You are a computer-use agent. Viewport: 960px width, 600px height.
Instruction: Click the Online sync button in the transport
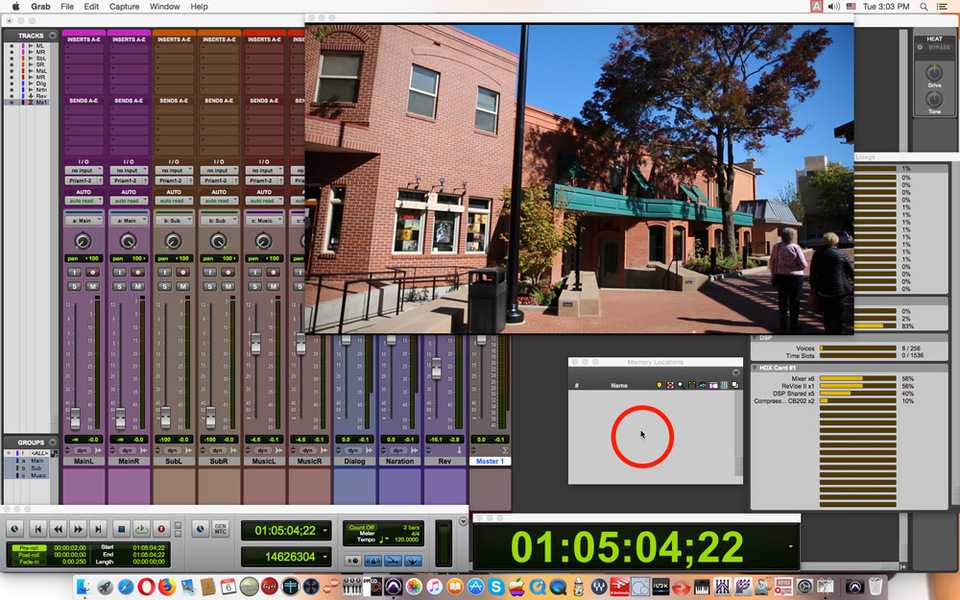point(200,529)
